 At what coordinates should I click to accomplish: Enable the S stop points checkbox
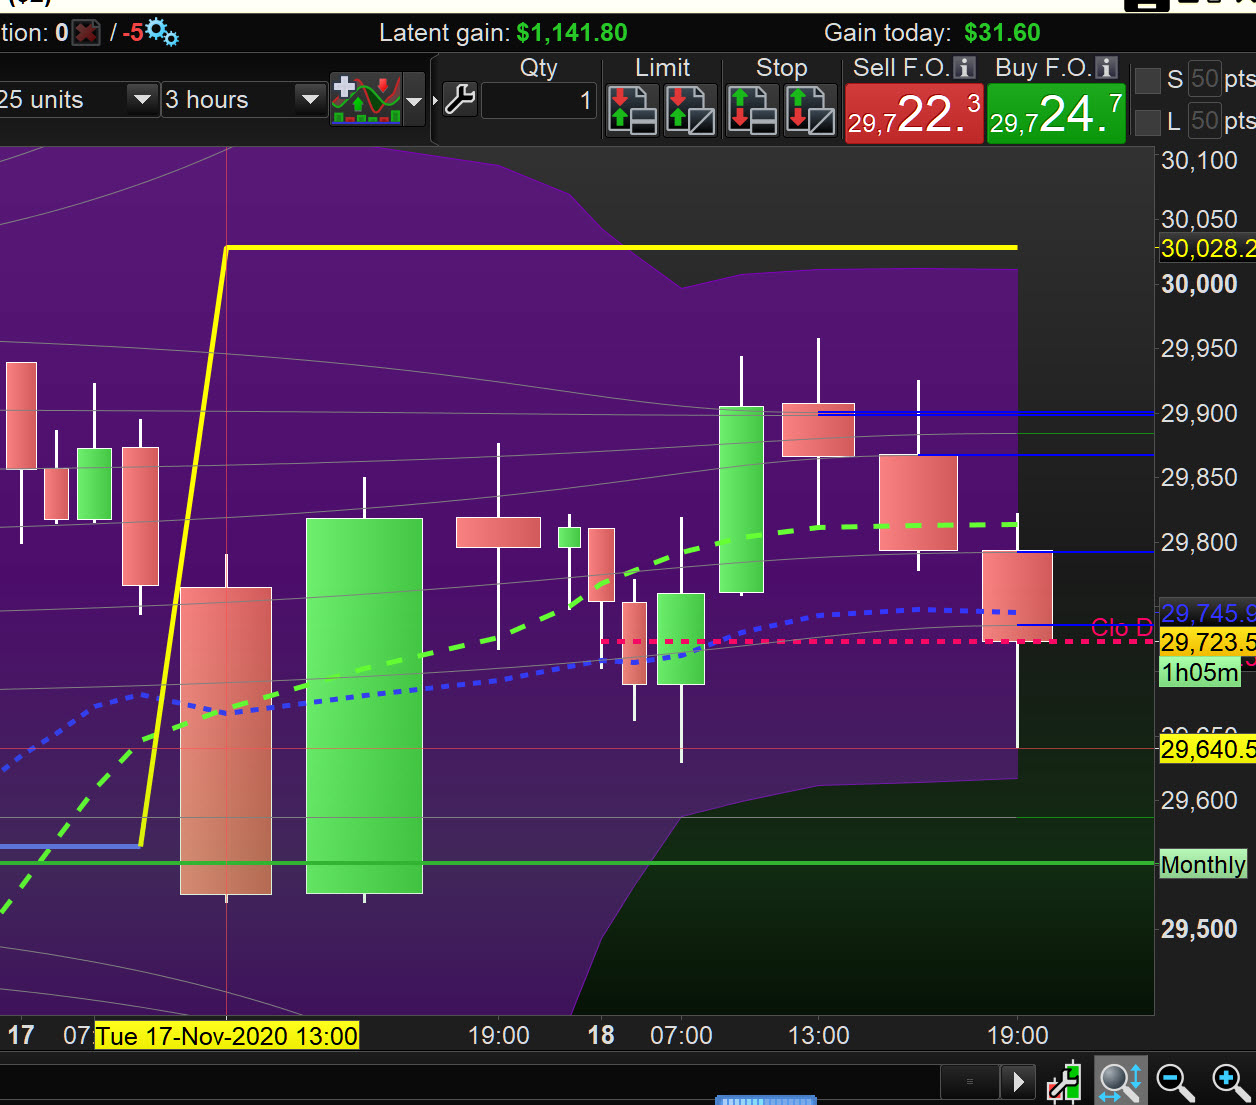[1148, 80]
